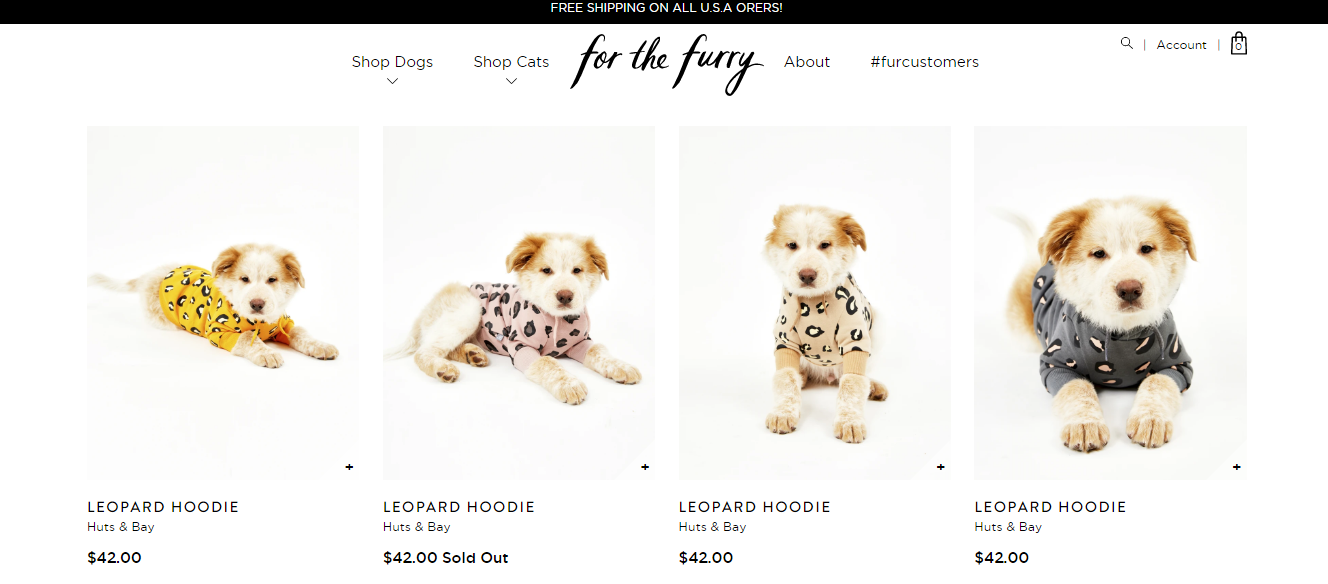1328x584 pixels.
Task: View the yellow leopard hoodie photo
Action: click(223, 300)
